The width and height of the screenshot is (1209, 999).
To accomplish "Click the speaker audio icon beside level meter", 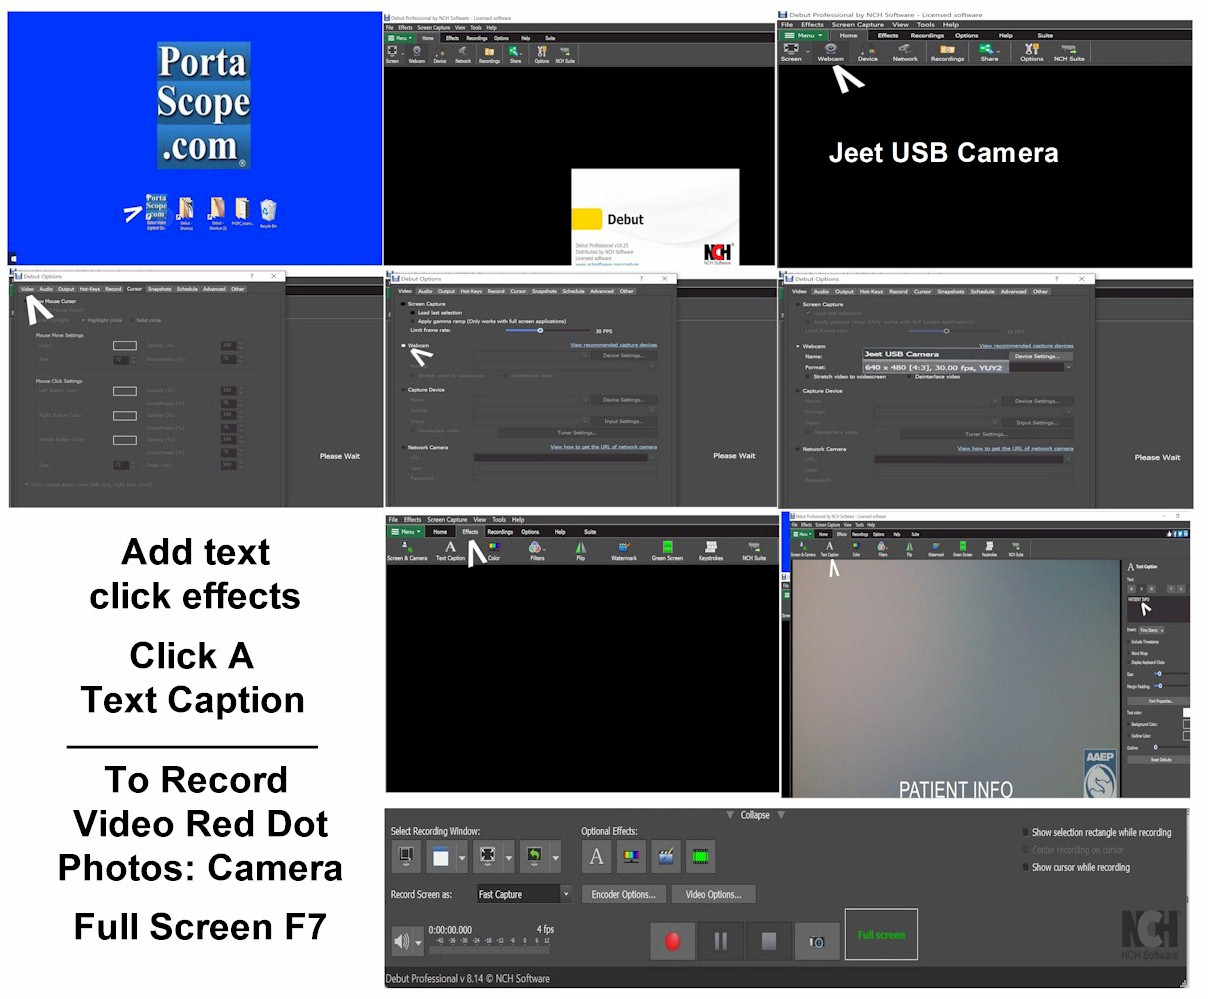I will click(402, 941).
